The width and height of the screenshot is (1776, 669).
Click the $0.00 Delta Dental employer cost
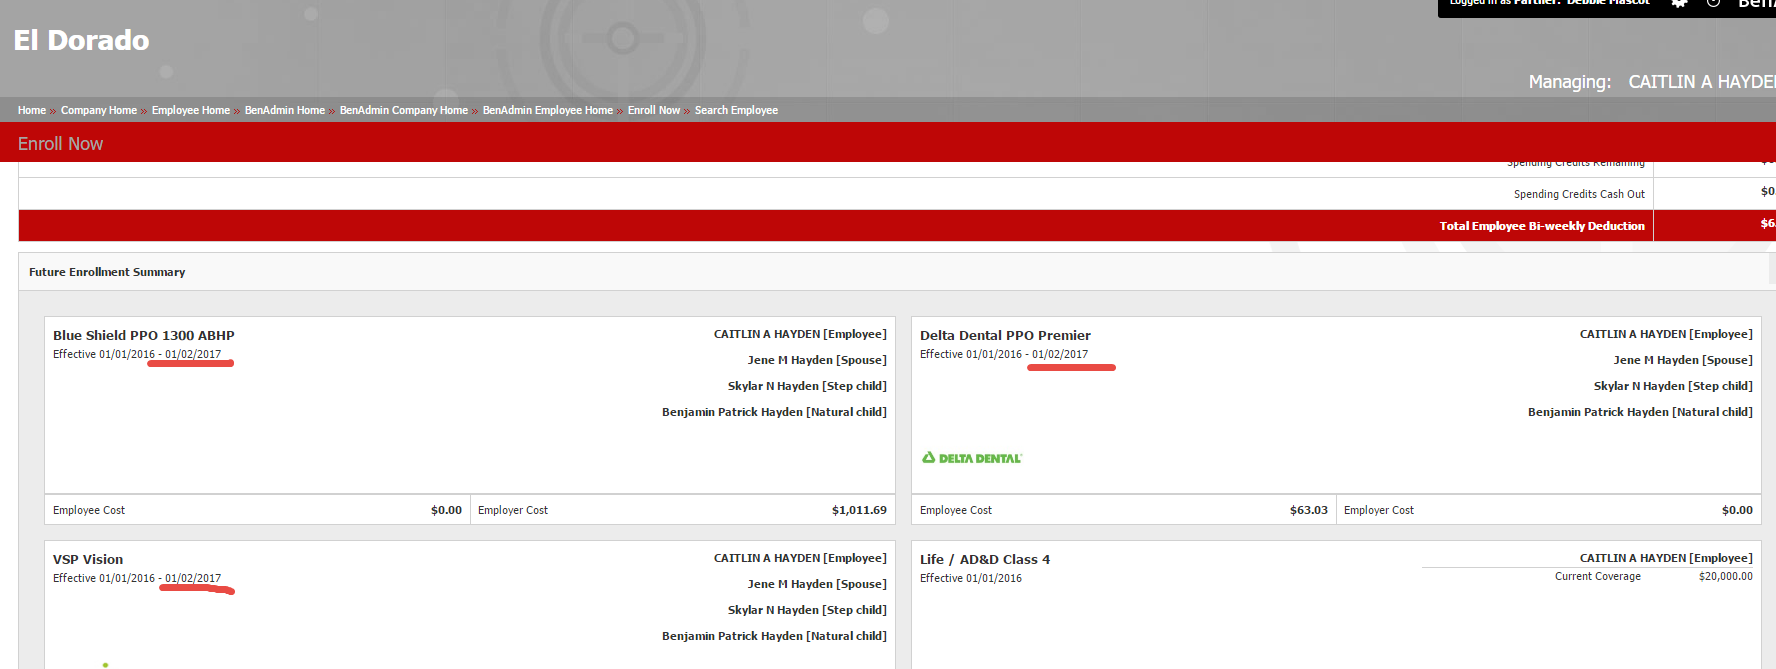(1737, 510)
